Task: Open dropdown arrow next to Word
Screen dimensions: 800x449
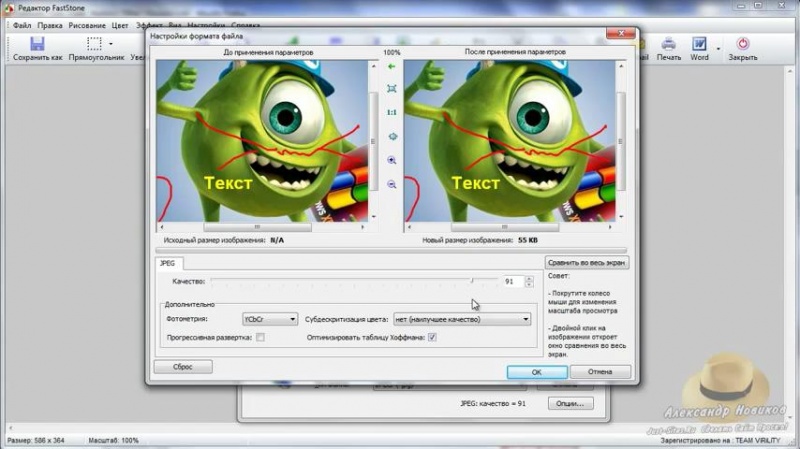Action: [x=718, y=48]
